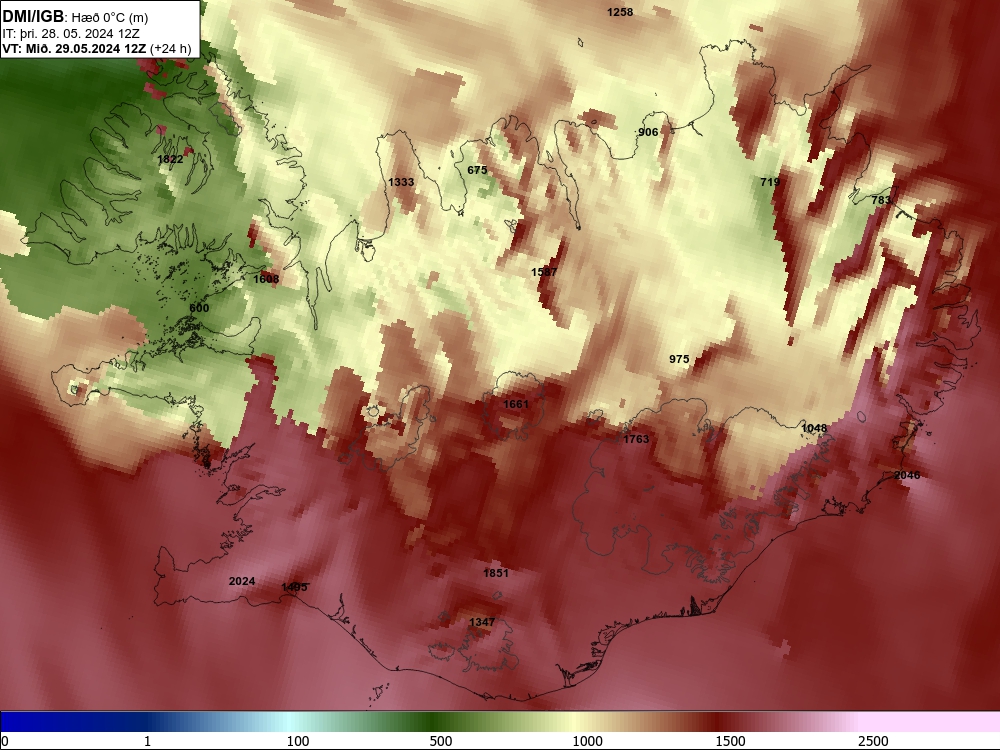Image resolution: width=1000 pixels, height=750 pixels.
Task: Click the 1000 tick on color scale
Action: (587, 741)
